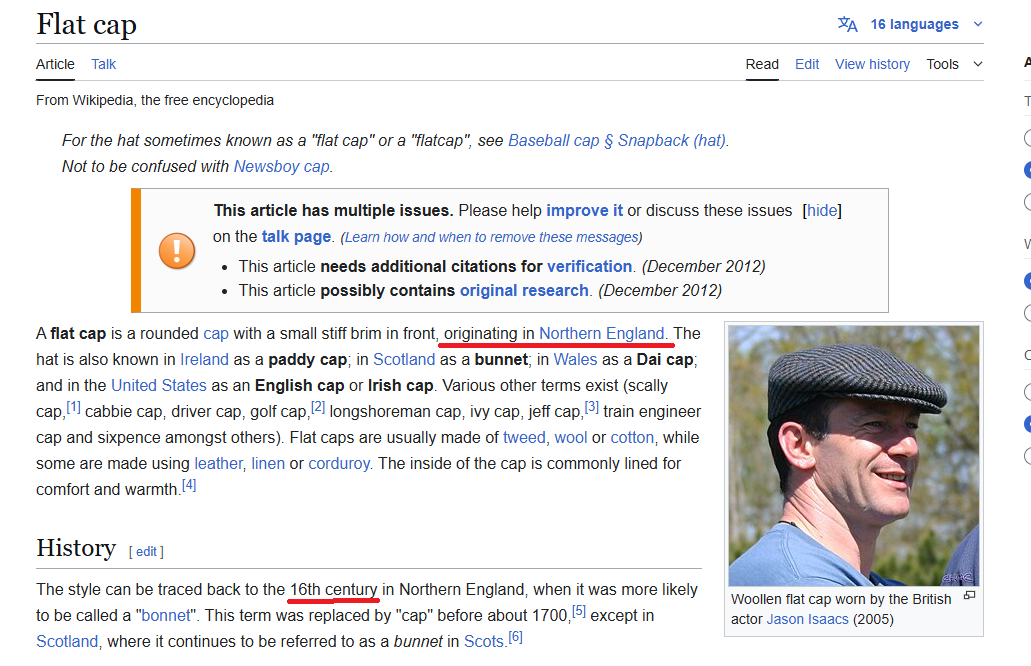Open the Jason Isaacs link in caption
Image resolution: width=1031 pixels, height=666 pixels.
point(807,619)
